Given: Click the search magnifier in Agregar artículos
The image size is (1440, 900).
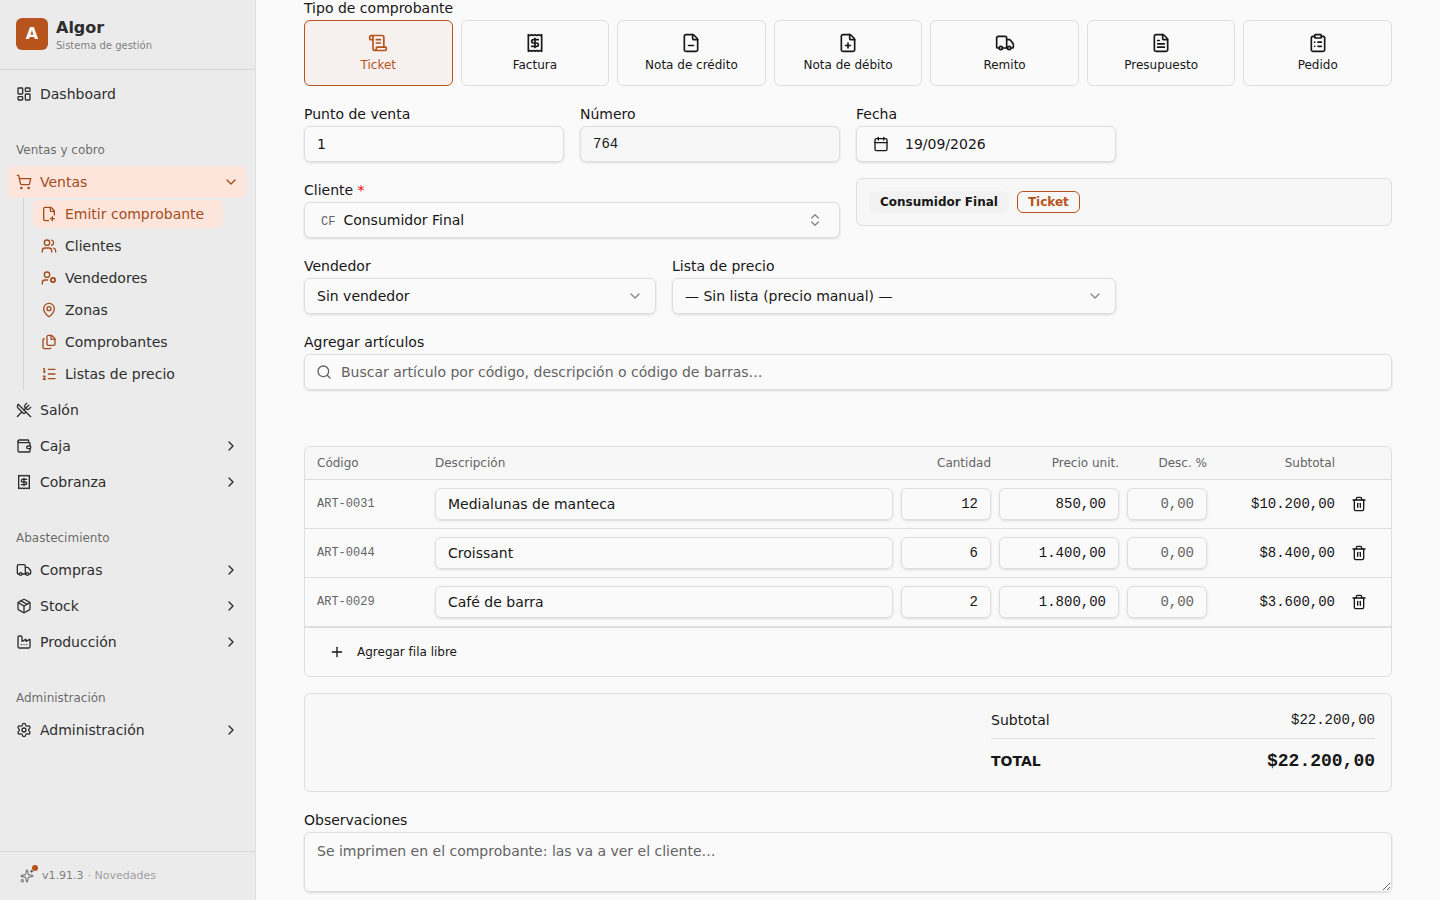Looking at the screenshot, I should (x=324, y=372).
